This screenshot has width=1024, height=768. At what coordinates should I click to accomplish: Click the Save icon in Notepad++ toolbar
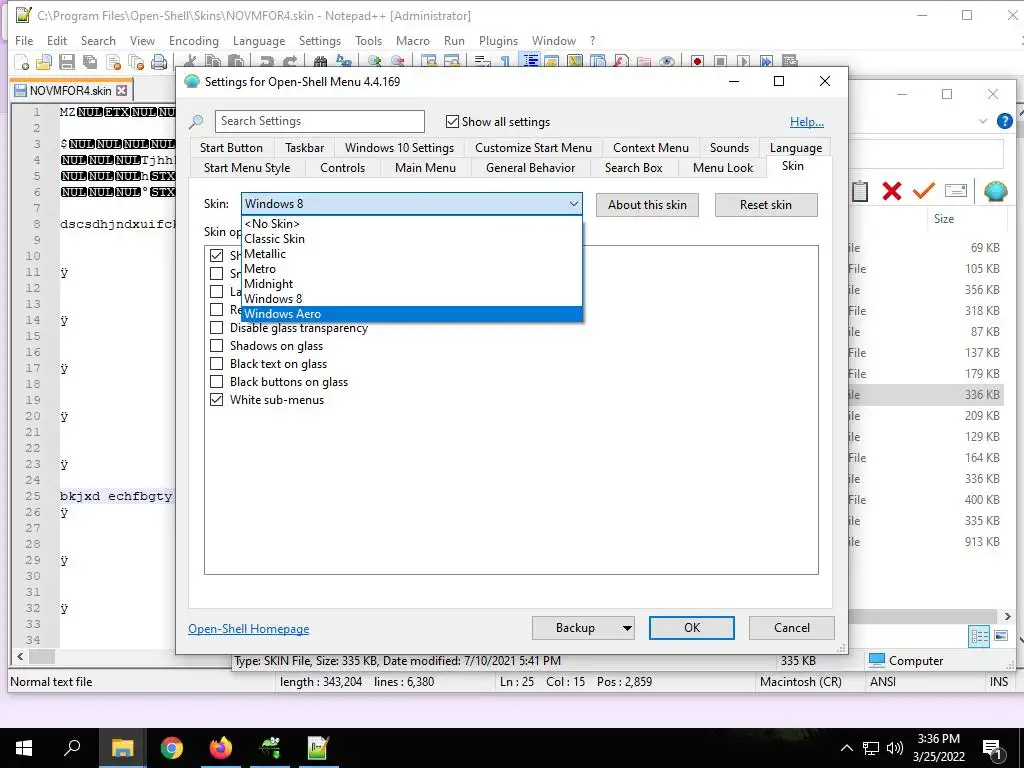pos(67,62)
